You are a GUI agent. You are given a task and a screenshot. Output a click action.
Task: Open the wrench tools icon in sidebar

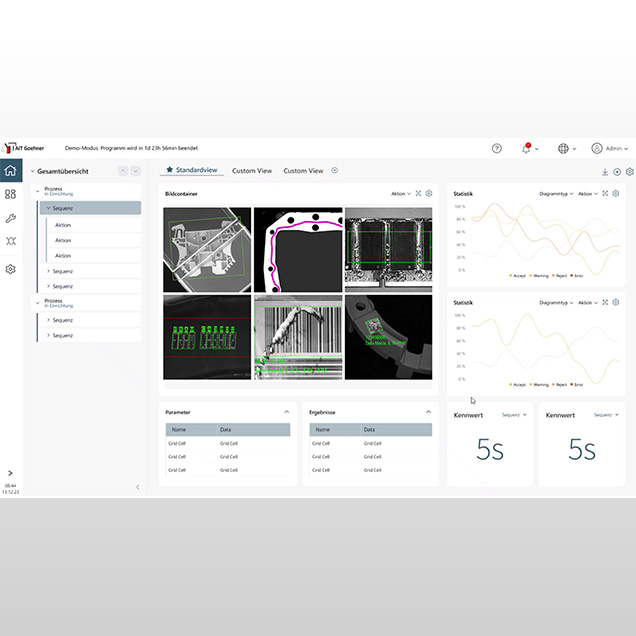click(11, 218)
